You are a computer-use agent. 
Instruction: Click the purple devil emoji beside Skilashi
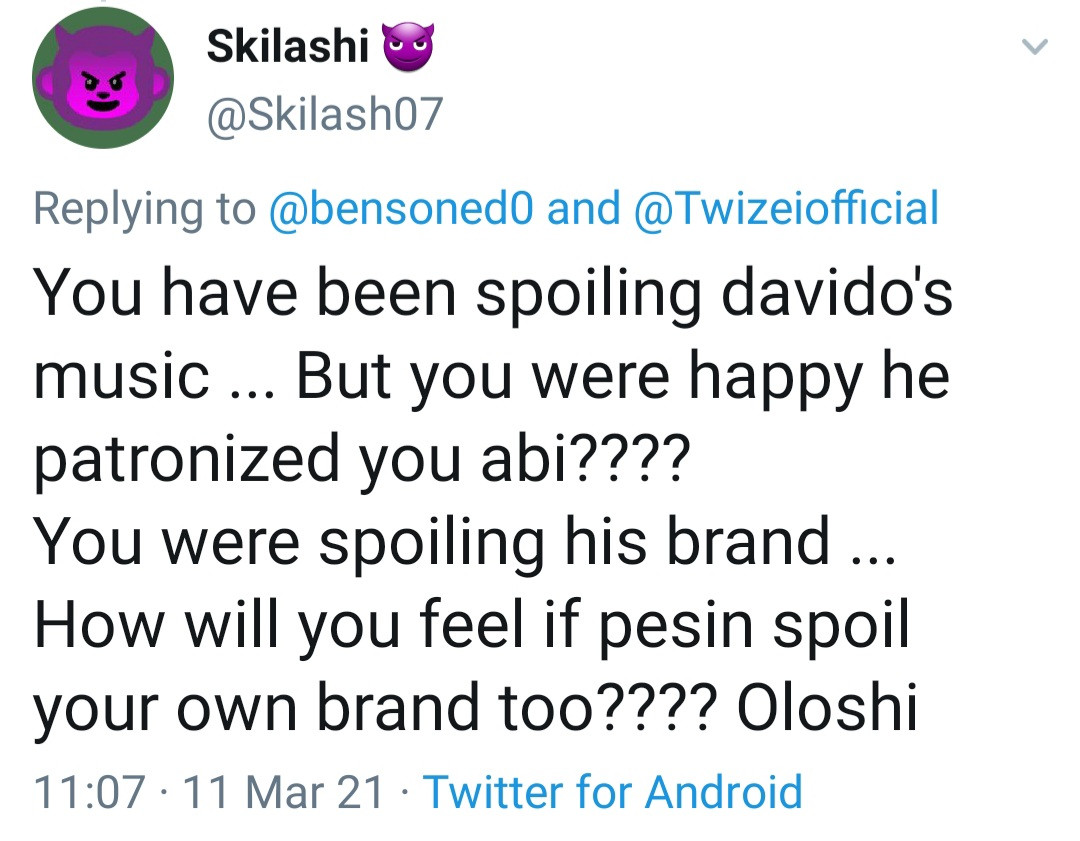[x=407, y=47]
